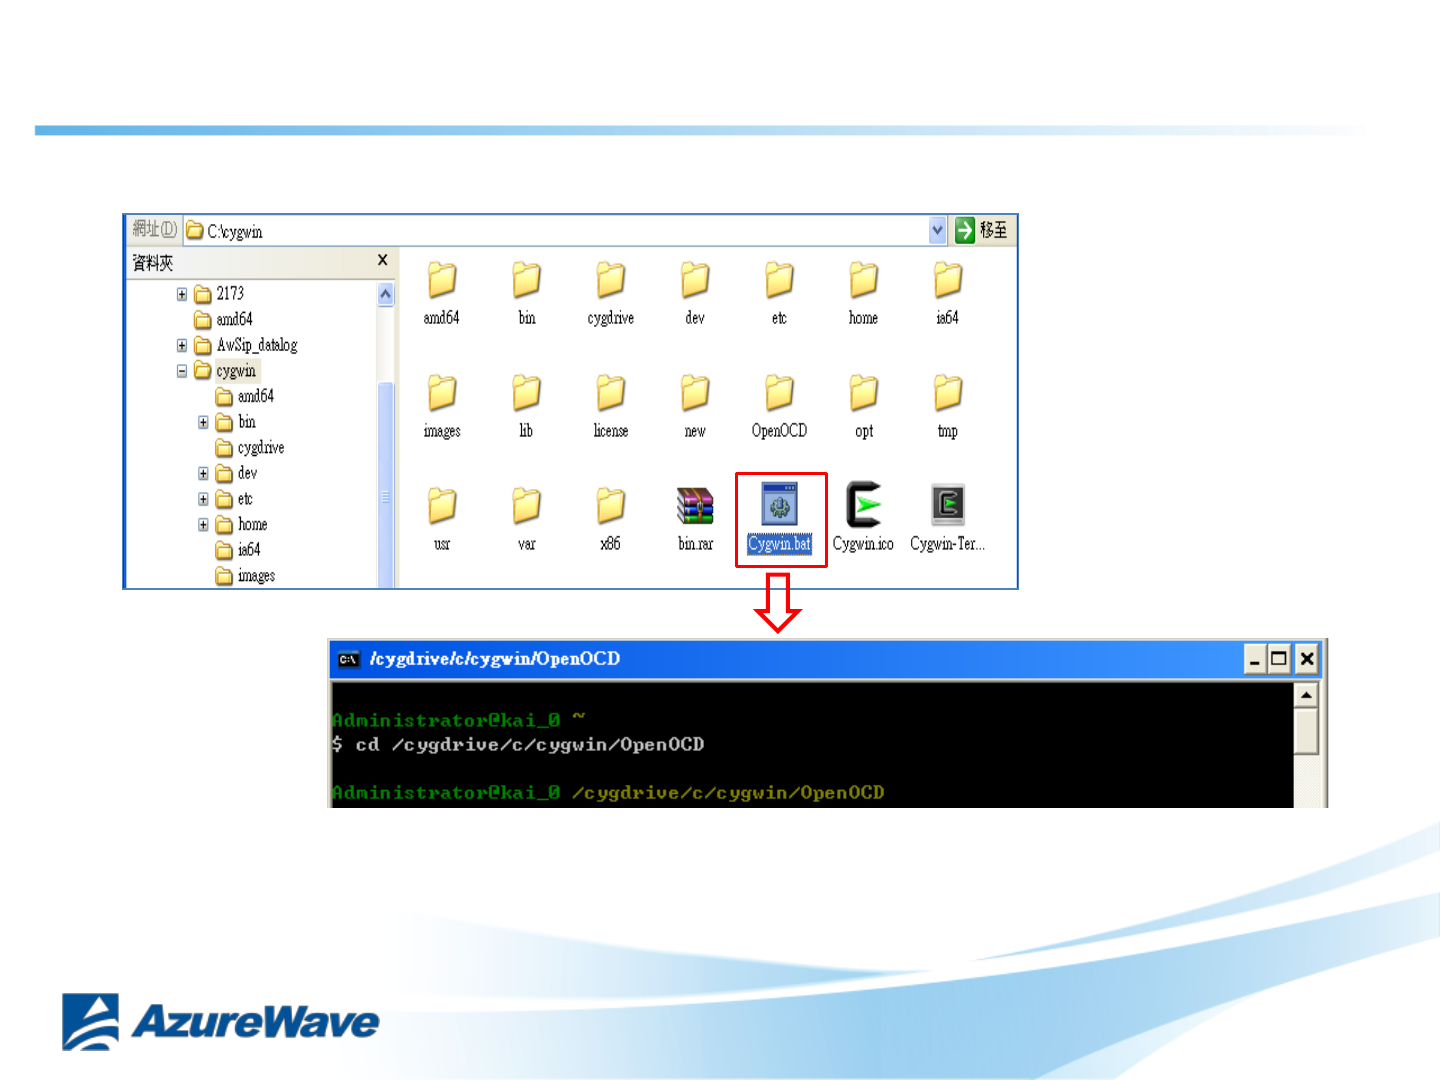
Task: Select the Cygwin.bat batch file
Action: point(779,505)
